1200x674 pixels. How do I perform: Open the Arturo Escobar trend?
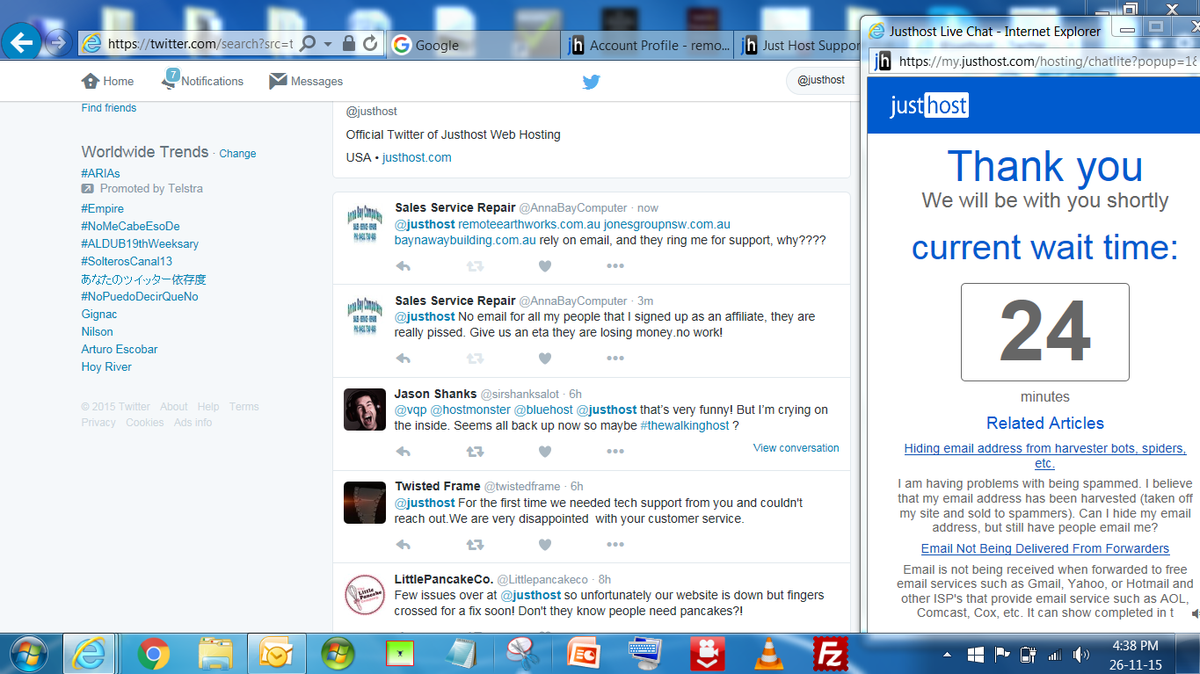point(119,349)
